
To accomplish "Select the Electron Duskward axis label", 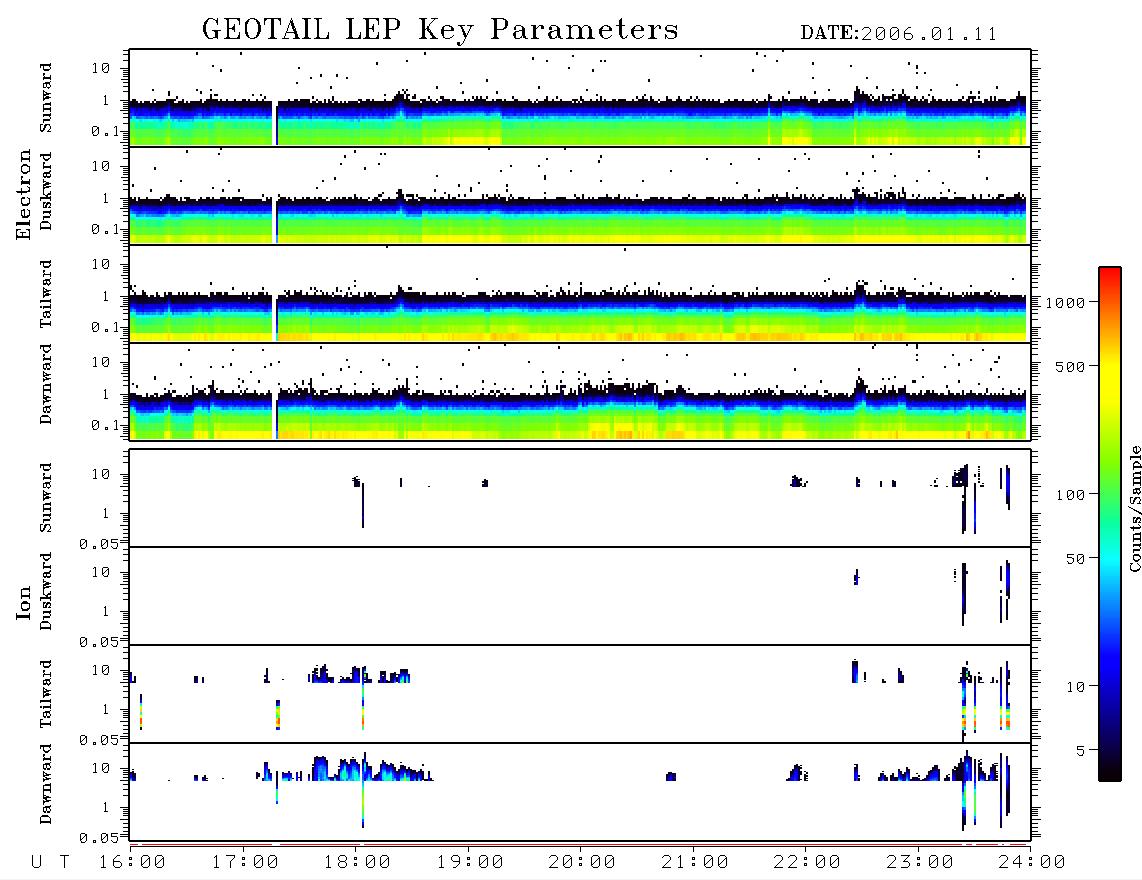I will coord(46,191).
